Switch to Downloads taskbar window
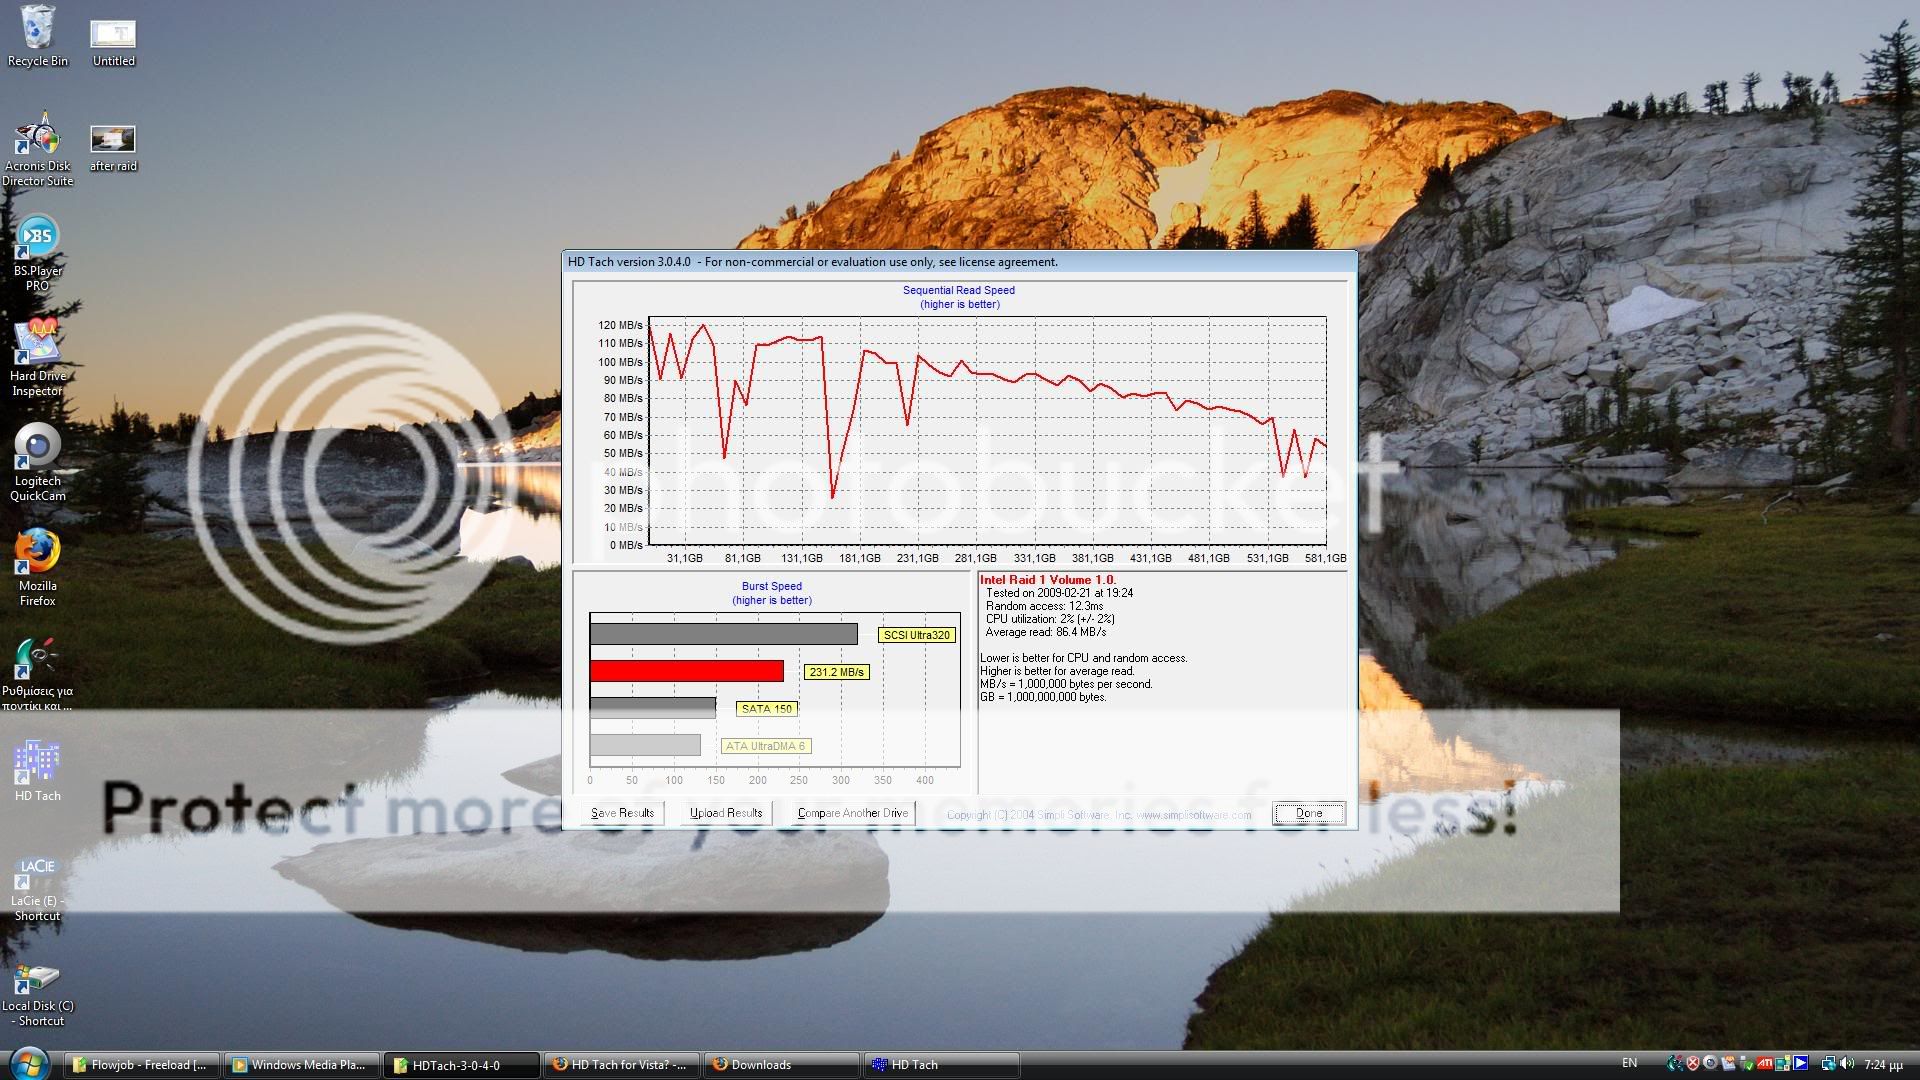Image resolution: width=1920 pixels, height=1080 pixels. (x=780, y=1065)
